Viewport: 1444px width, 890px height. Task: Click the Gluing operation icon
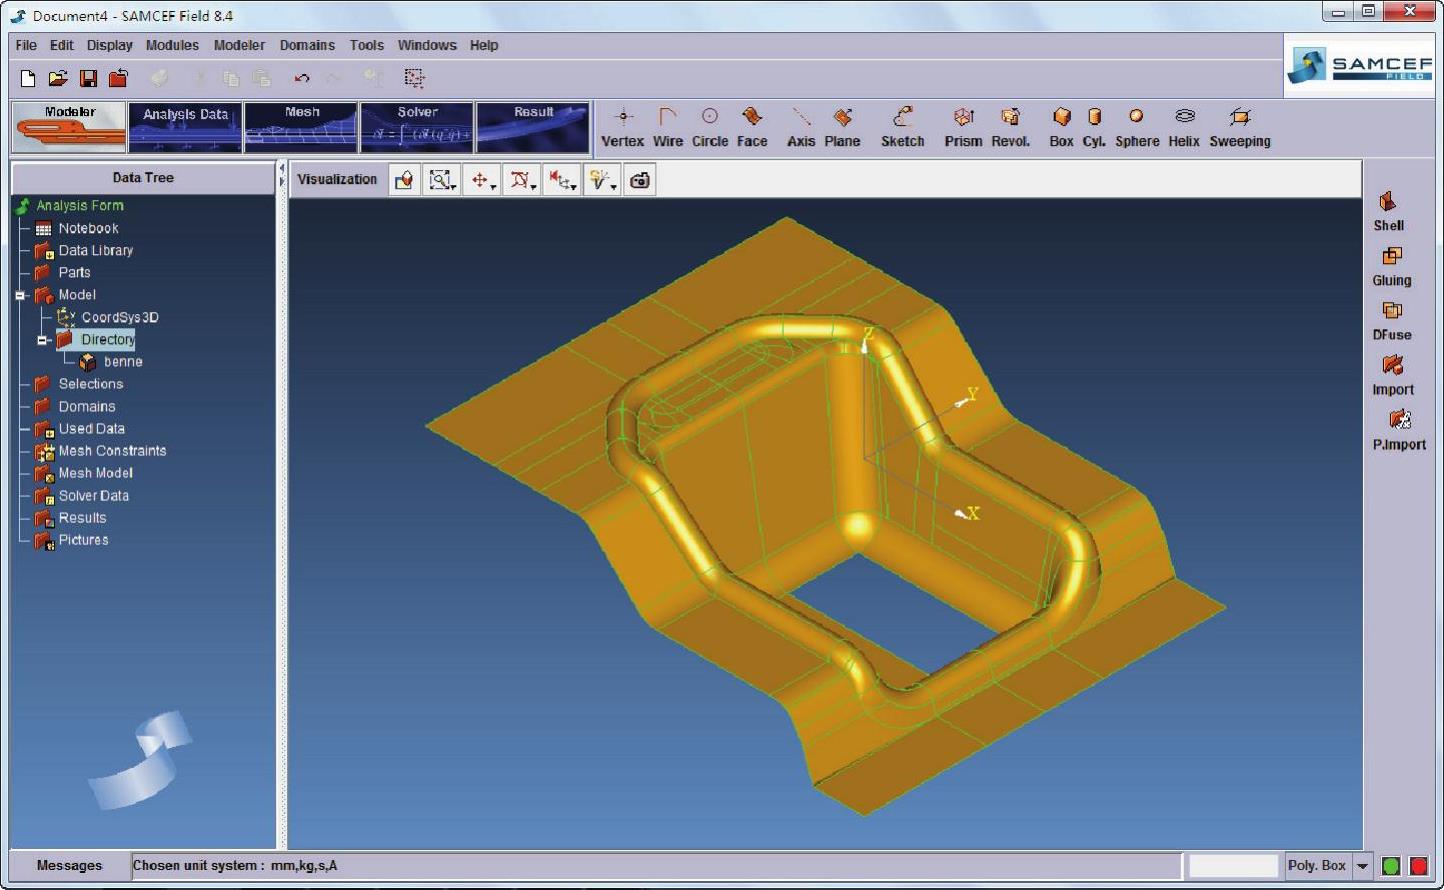click(x=1391, y=266)
